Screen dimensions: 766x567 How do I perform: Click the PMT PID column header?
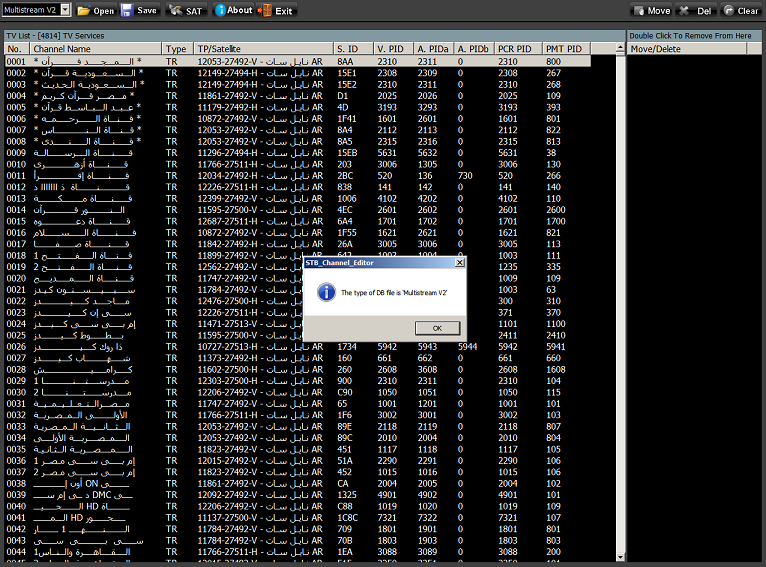(x=567, y=49)
